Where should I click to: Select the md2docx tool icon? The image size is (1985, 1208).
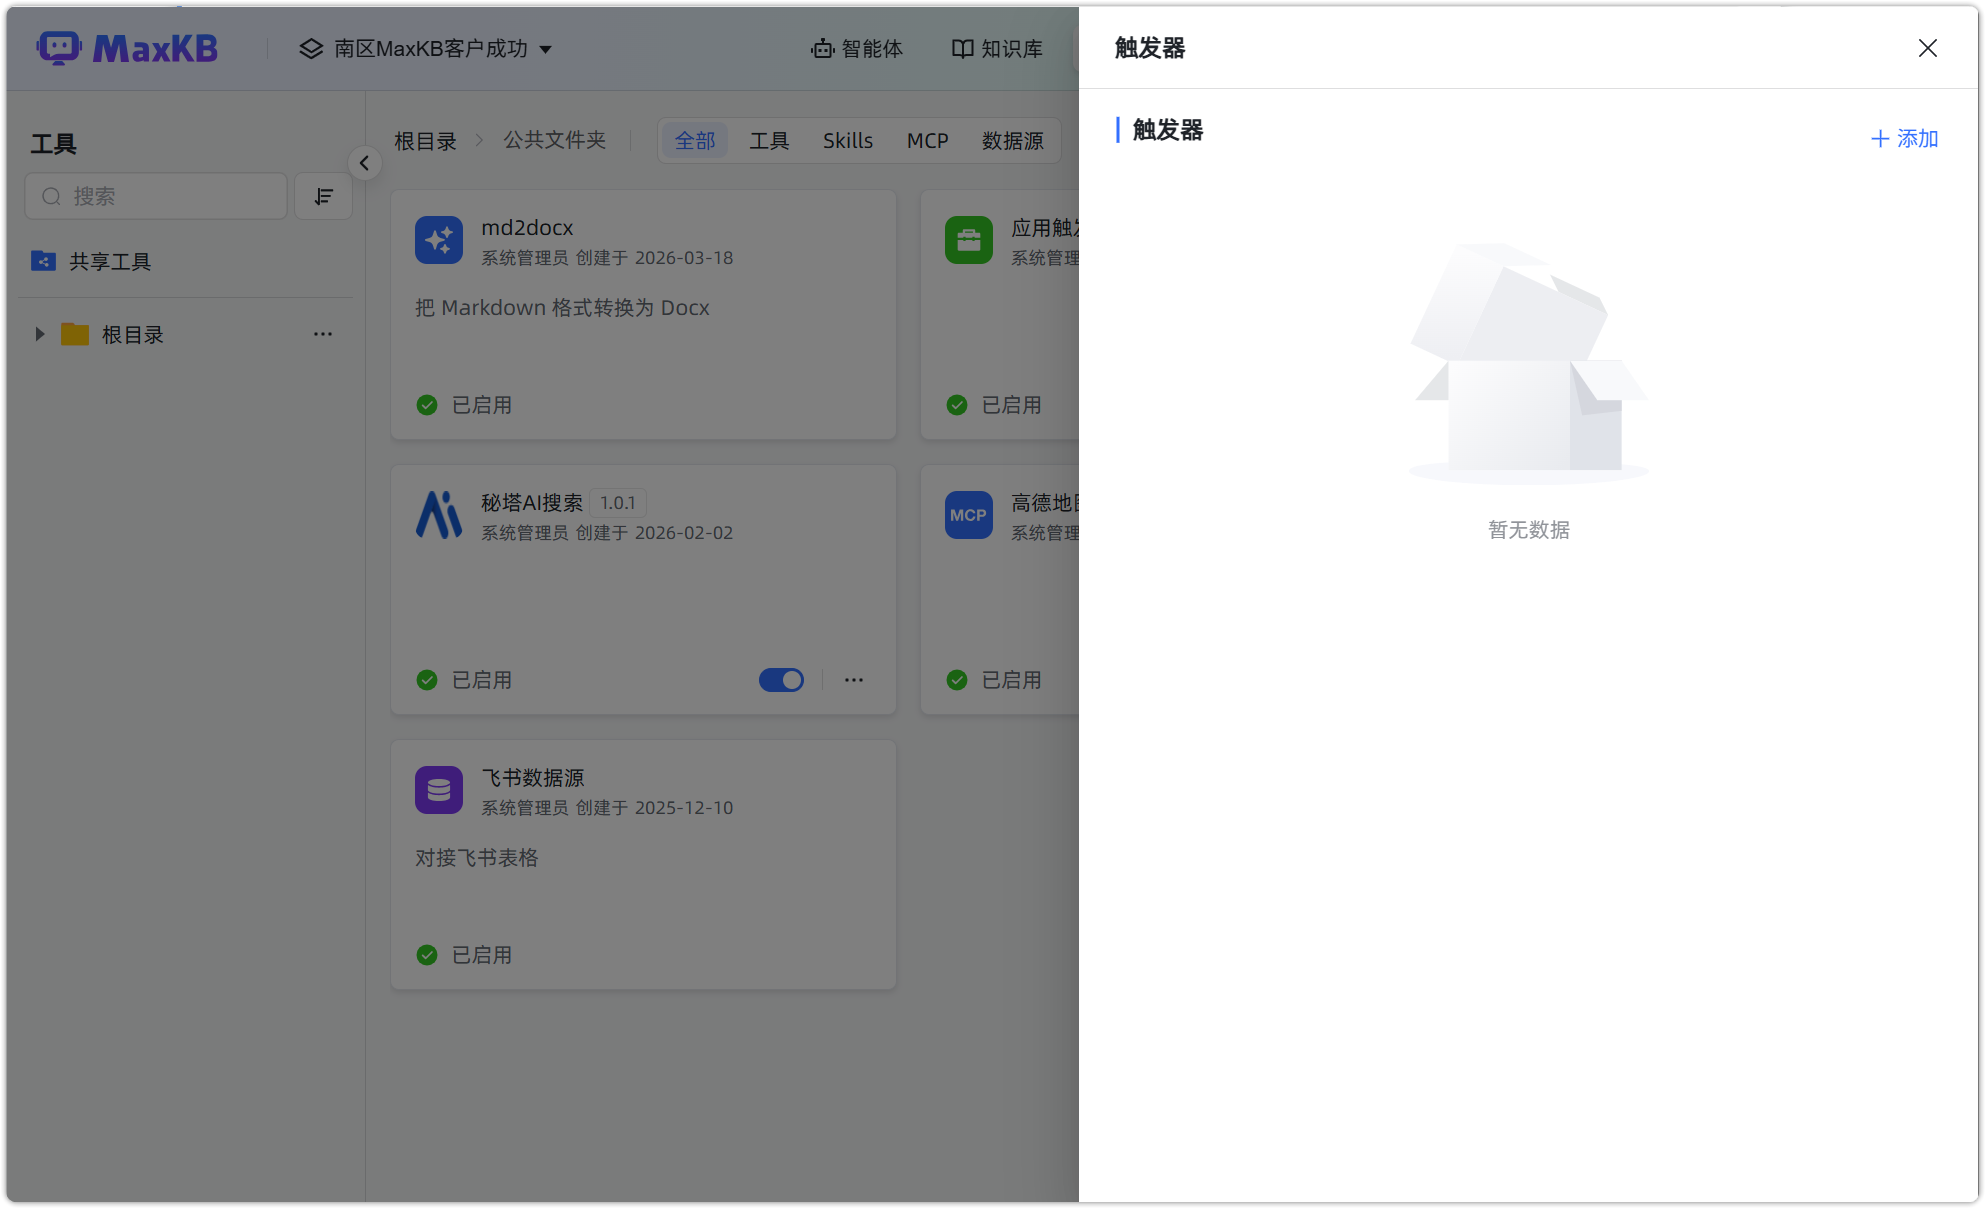pyautogui.click(x=439, y=240)
